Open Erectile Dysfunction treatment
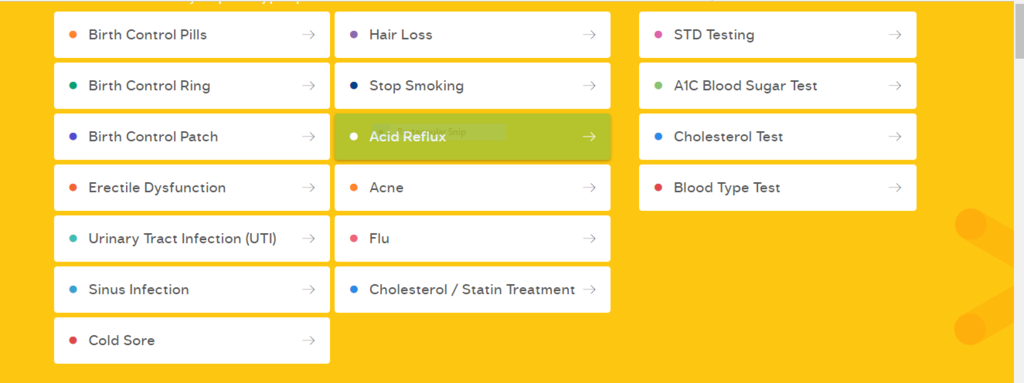The image size is (1024, 383). tap(192, 188)
